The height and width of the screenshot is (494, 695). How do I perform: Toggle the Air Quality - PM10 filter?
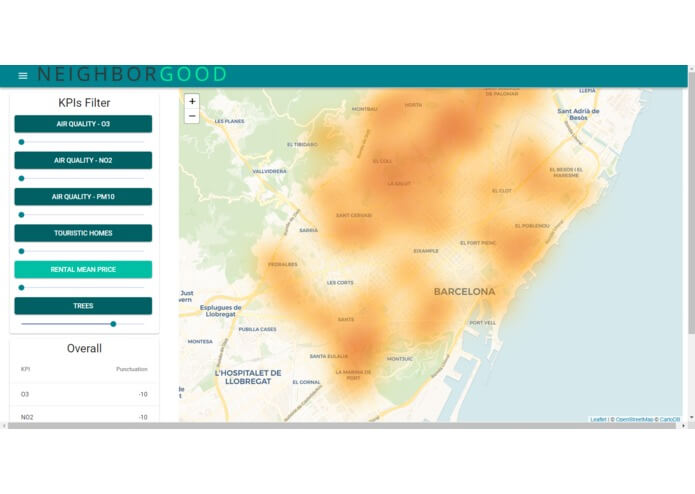coord(83,197)
